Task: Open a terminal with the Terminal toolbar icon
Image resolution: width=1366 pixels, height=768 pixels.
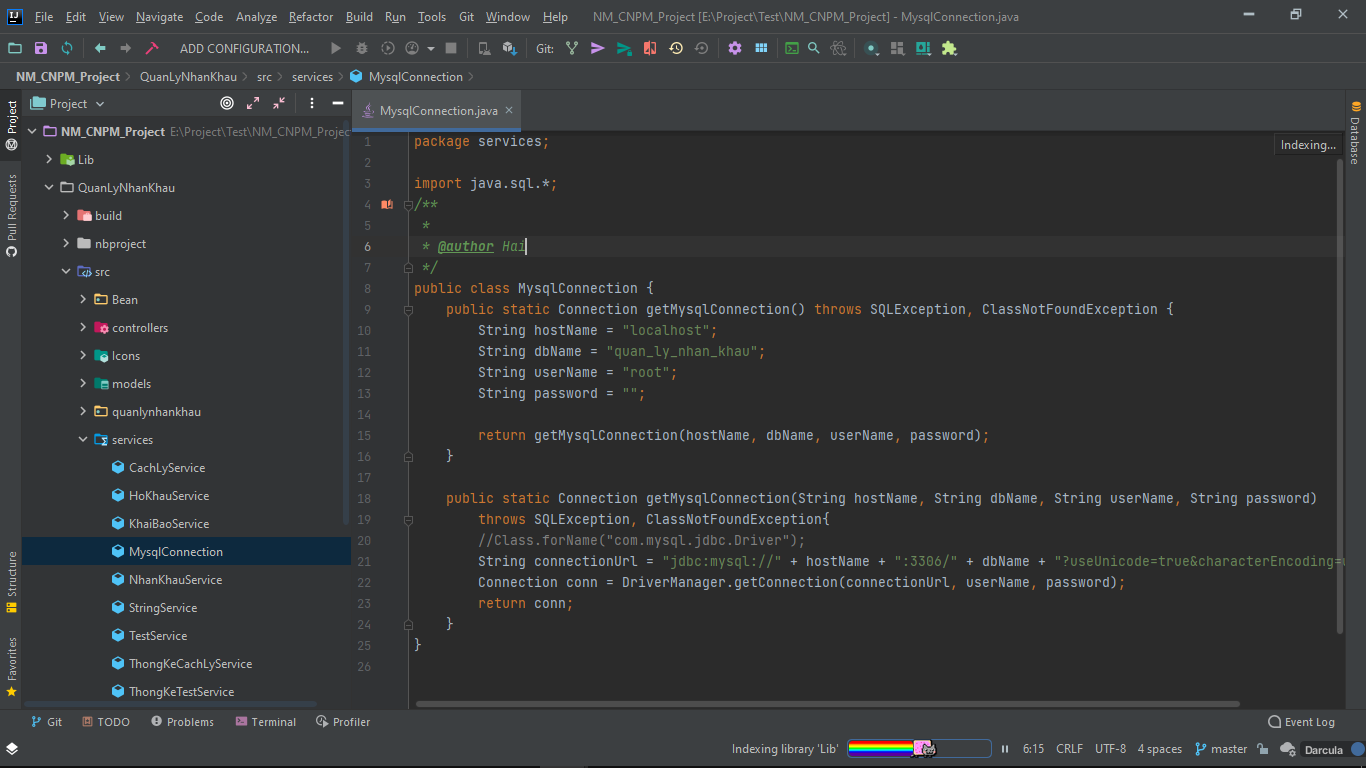Action: click(x=791, y=47)
